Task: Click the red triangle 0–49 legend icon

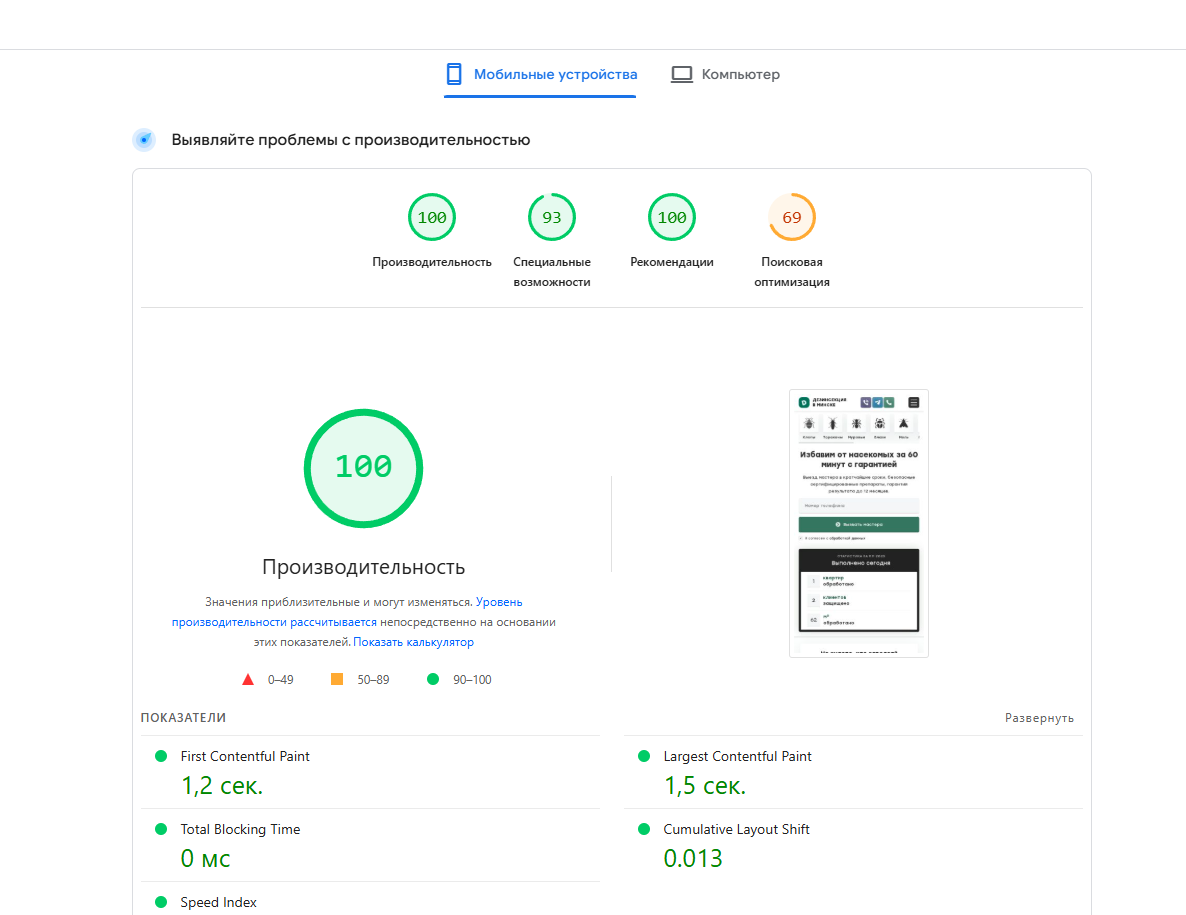Action: point(247,679)
